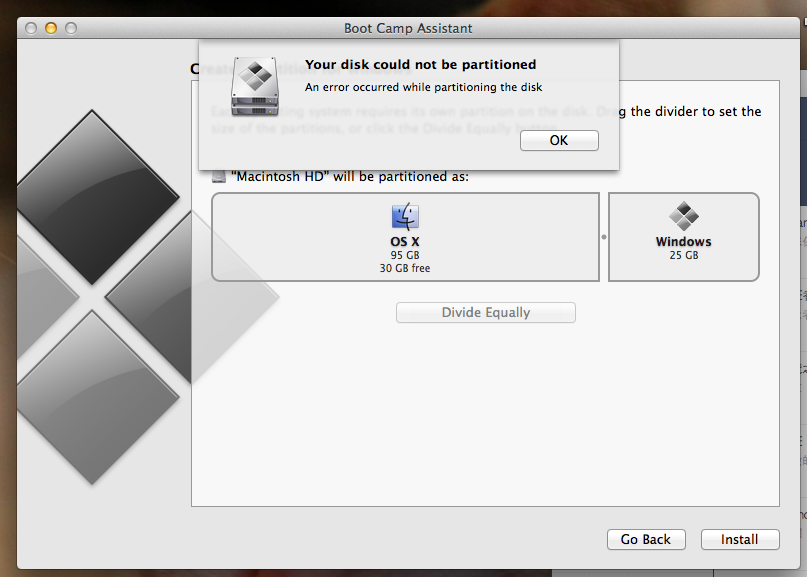807x577 pixels.
Task: Click the "Your disk could not be partitioned" heading
Action: point(420,64)
